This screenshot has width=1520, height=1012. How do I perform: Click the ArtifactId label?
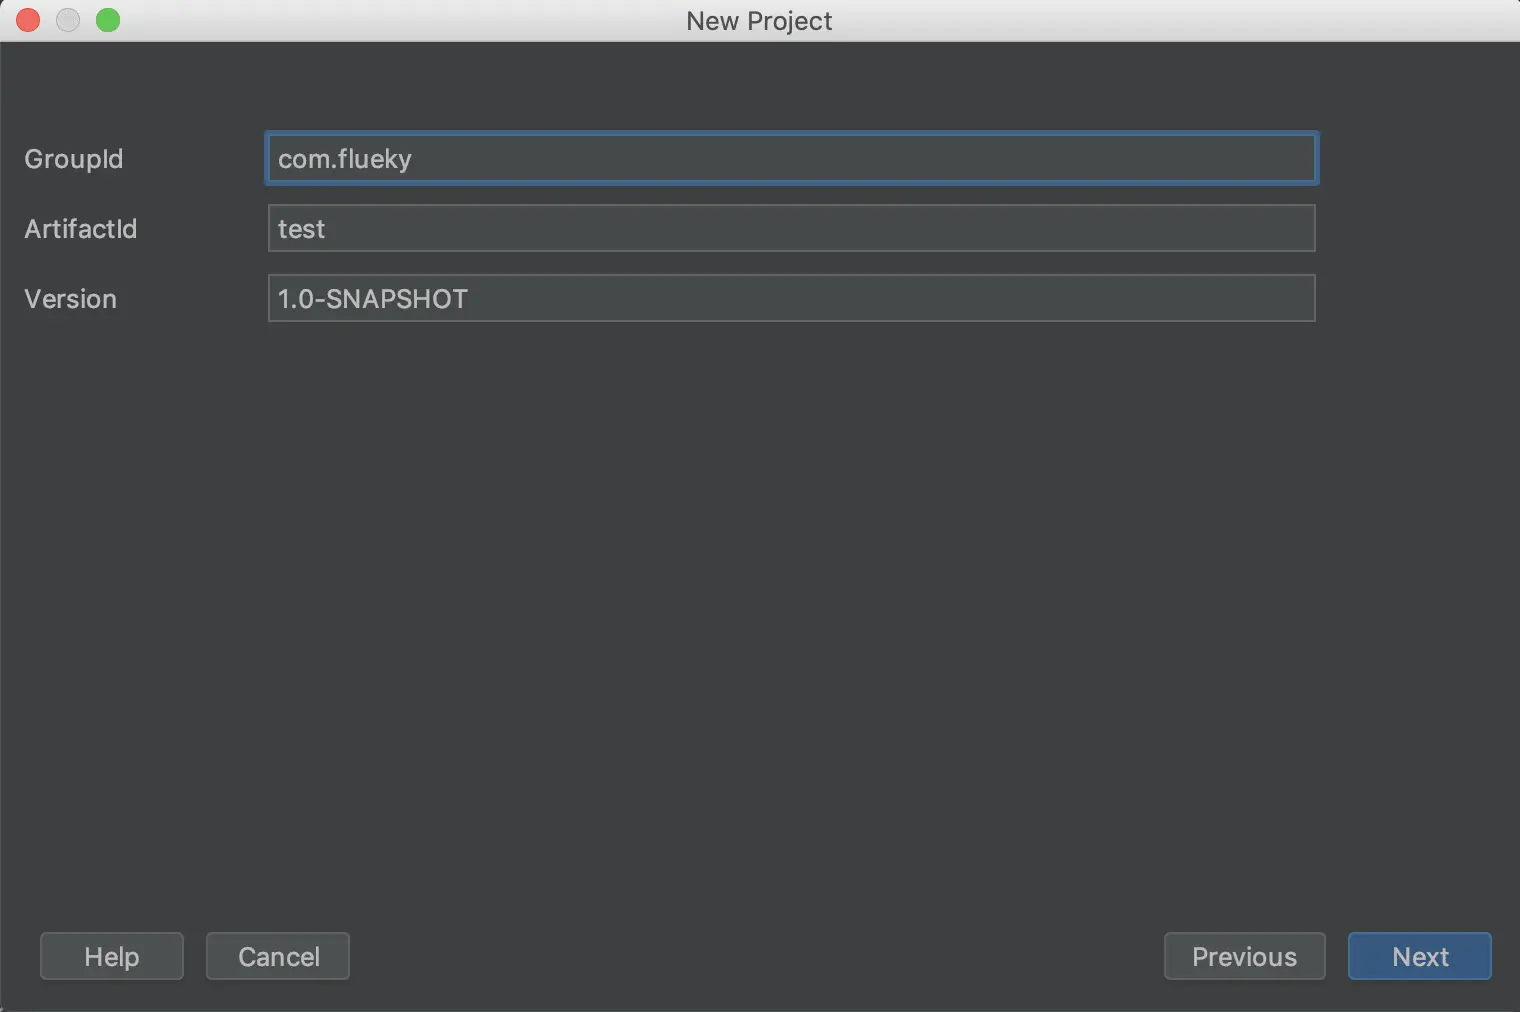click(x=81, y=229)
